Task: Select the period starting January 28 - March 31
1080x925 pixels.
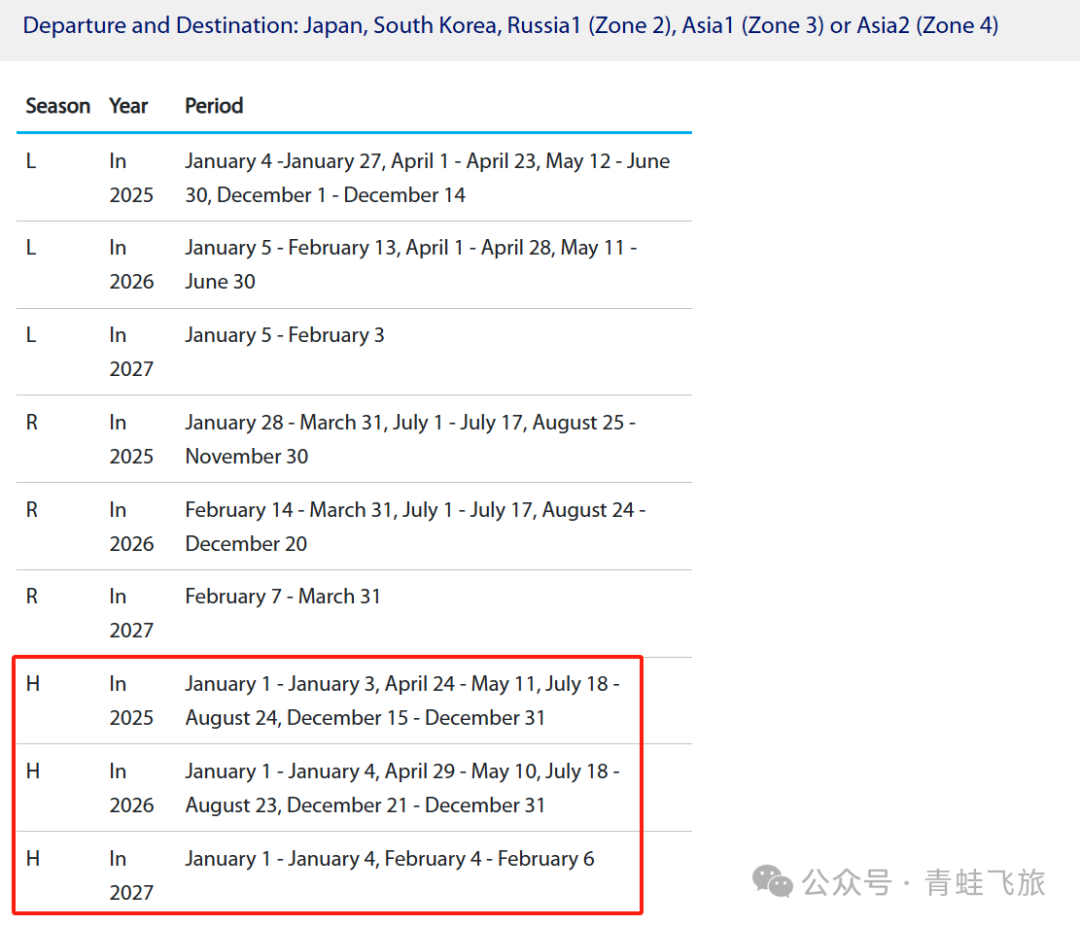Action: click(410, 439)
